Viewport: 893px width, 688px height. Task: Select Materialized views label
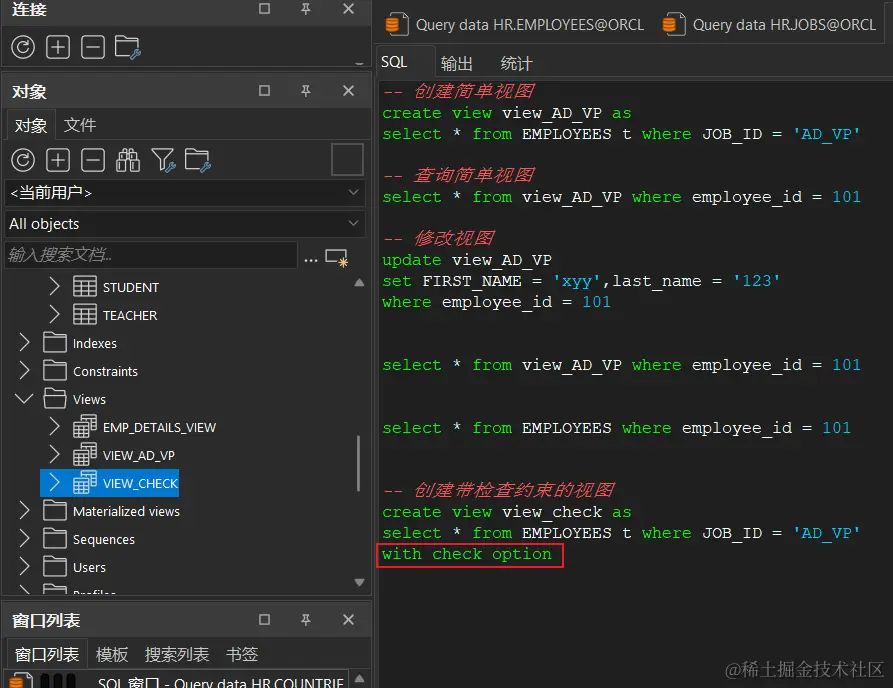[126, 511]
